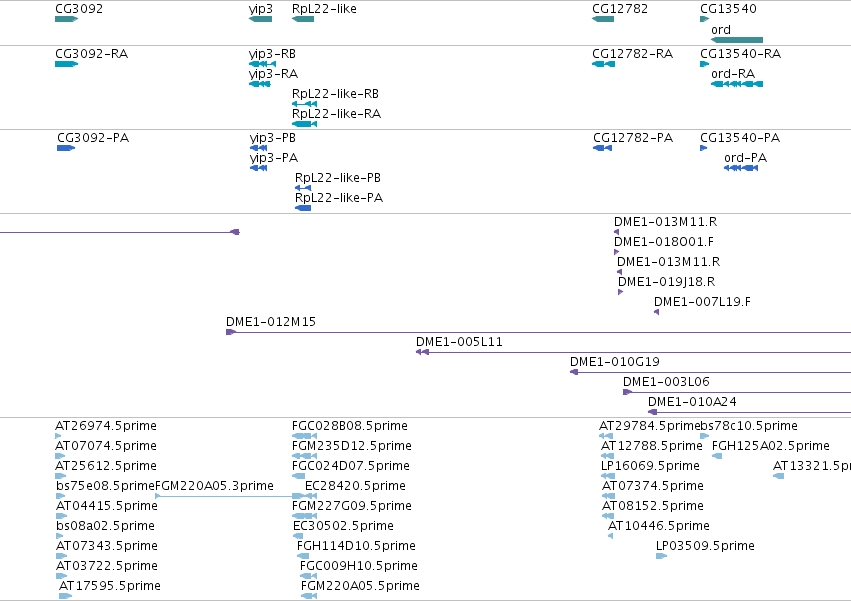
Task: Select the ord-RA transcript label
Action: [x=733, y=74]
